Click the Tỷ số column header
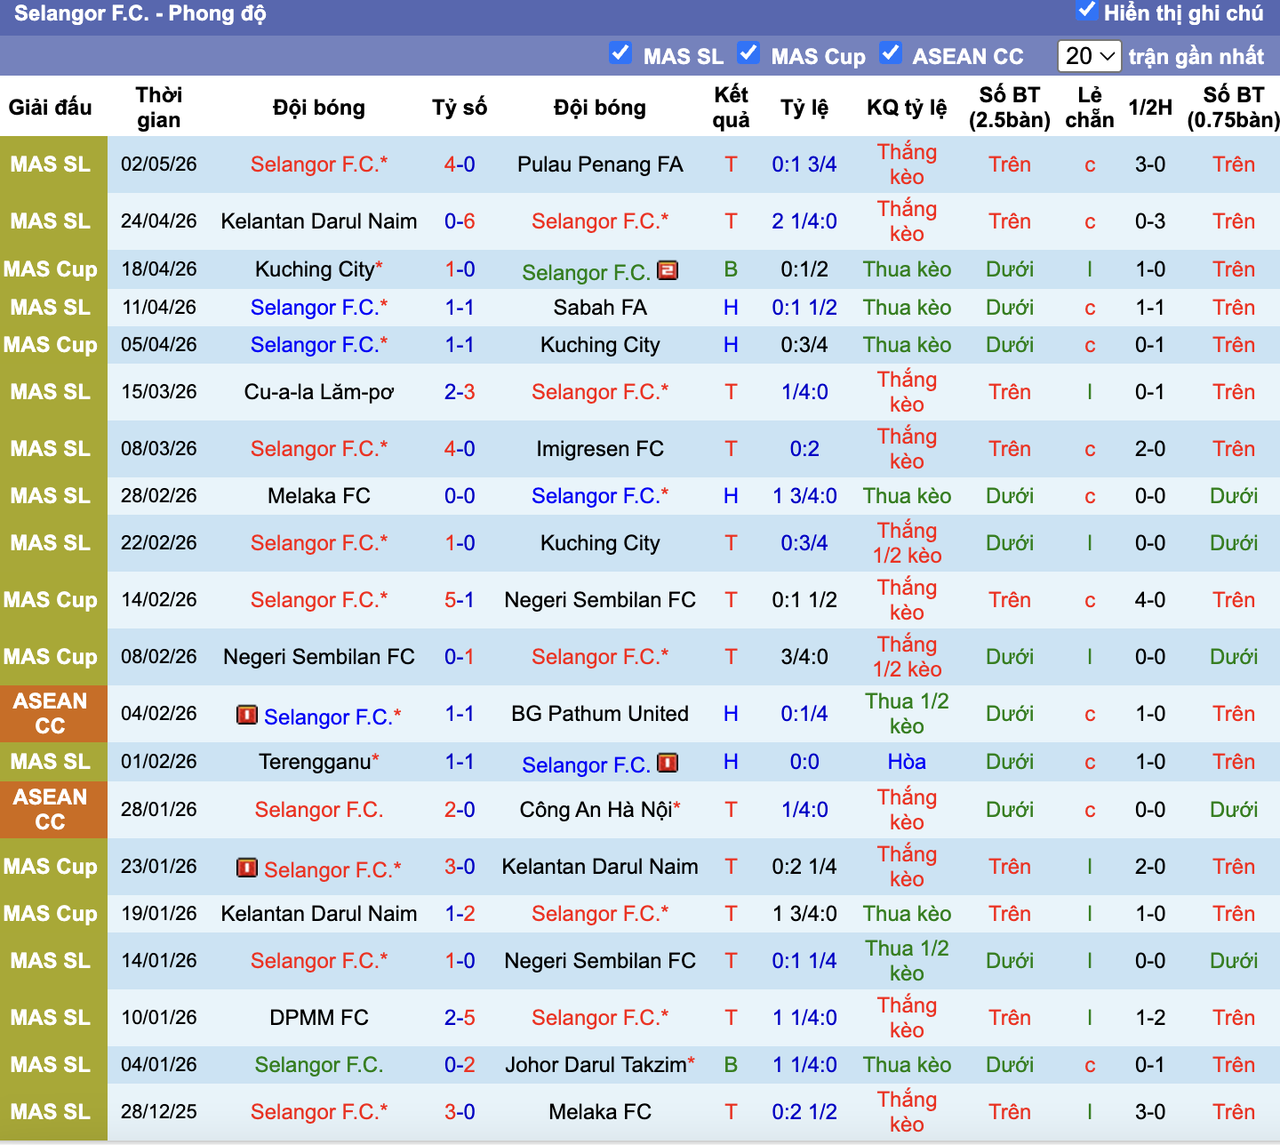Screen dimensions: 1280x1145 460,107
